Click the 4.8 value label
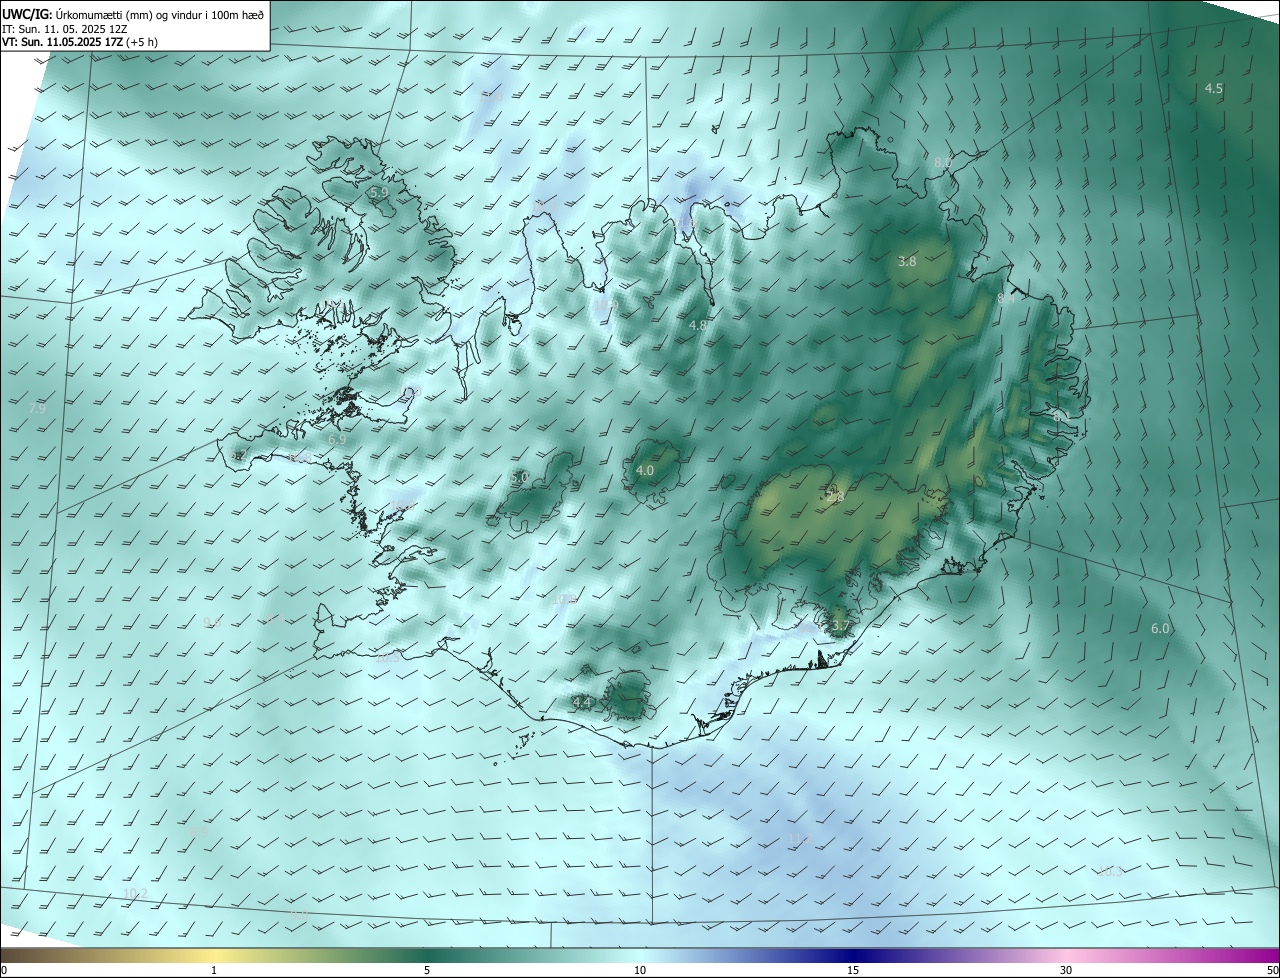Image resolution: width=1280 pixels, height=978 pixels. (x=698, y=326)
